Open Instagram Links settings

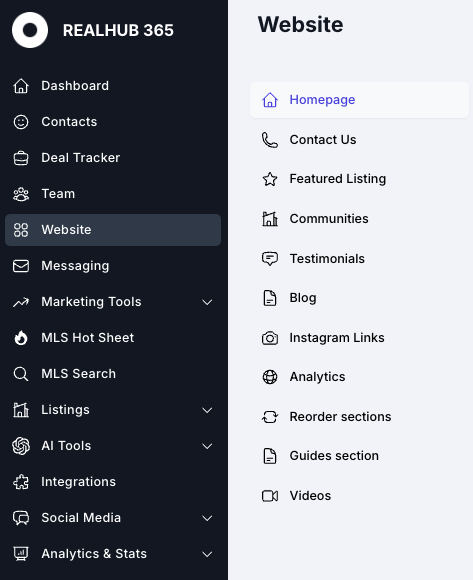pyautogui.click(x=337, y=338)
